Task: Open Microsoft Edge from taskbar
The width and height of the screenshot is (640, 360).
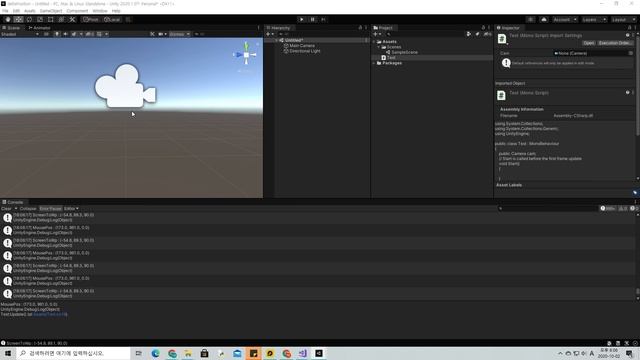Action: pyautogui.click(x=156, y=353)
